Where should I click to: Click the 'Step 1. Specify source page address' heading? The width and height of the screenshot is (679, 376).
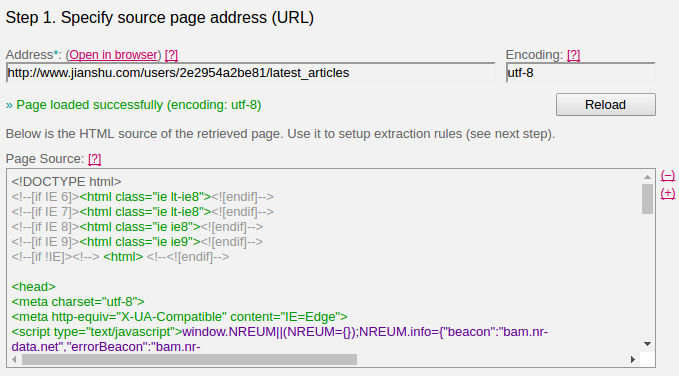coord(160,17)
